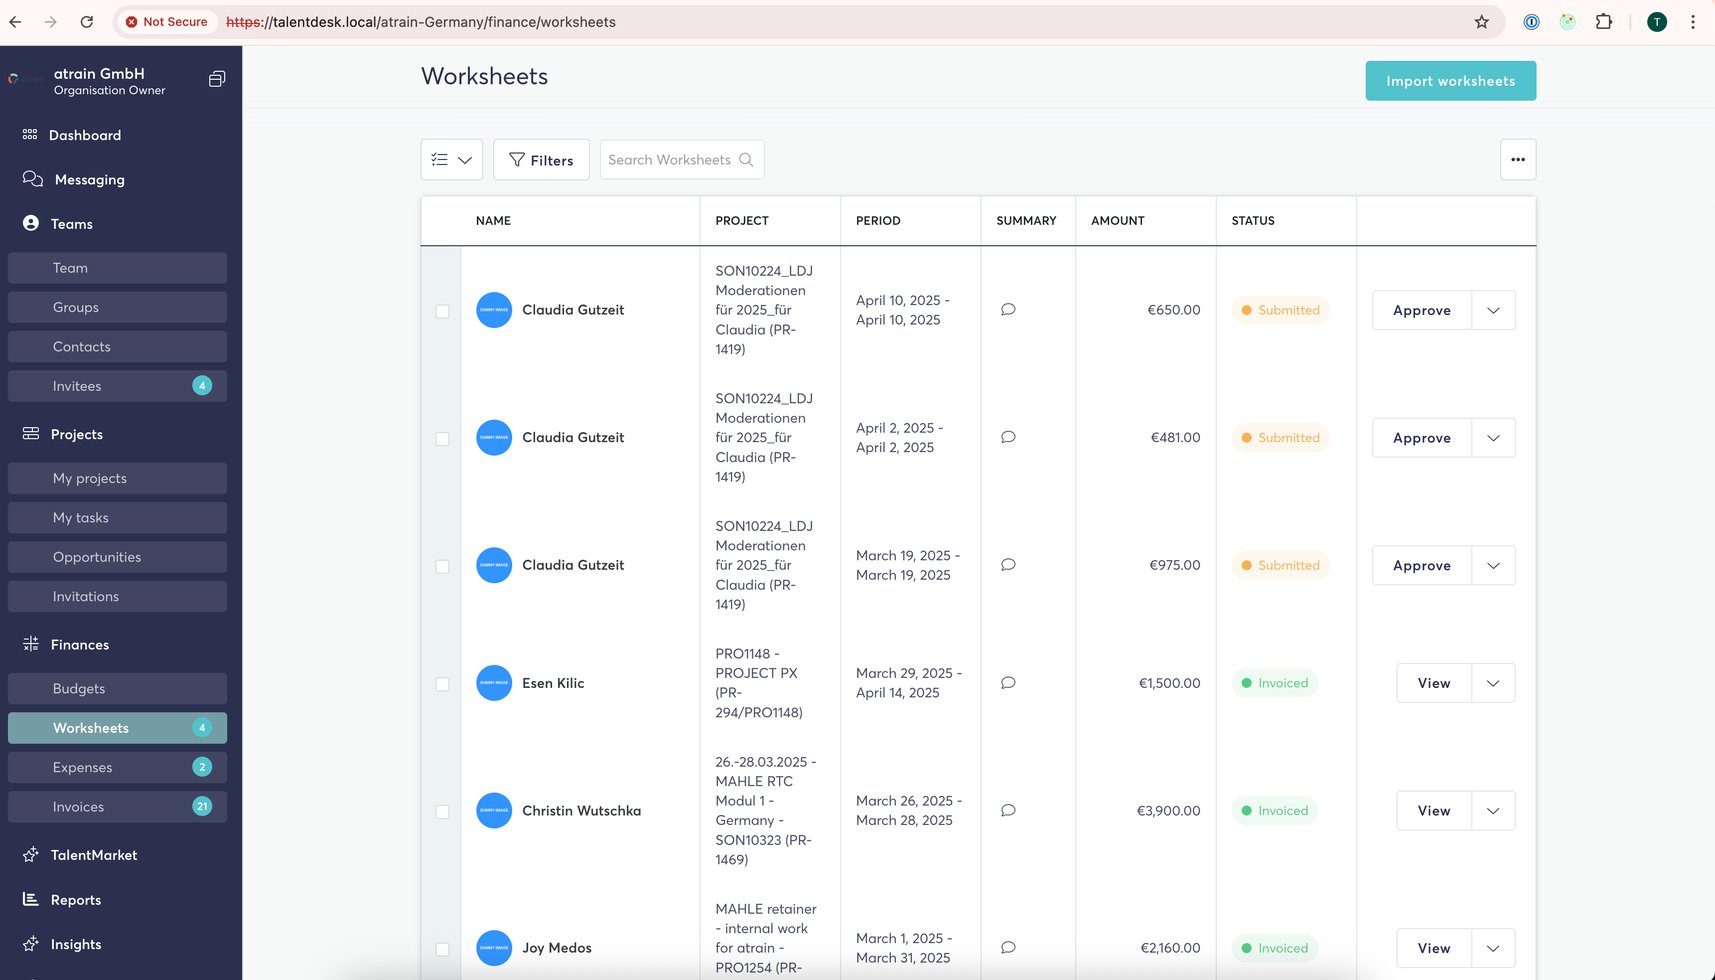Bookmark this page with the star icon
Image resolution: width=1715 pixels, height=980 pixels.
click(x=1481, y=22)
